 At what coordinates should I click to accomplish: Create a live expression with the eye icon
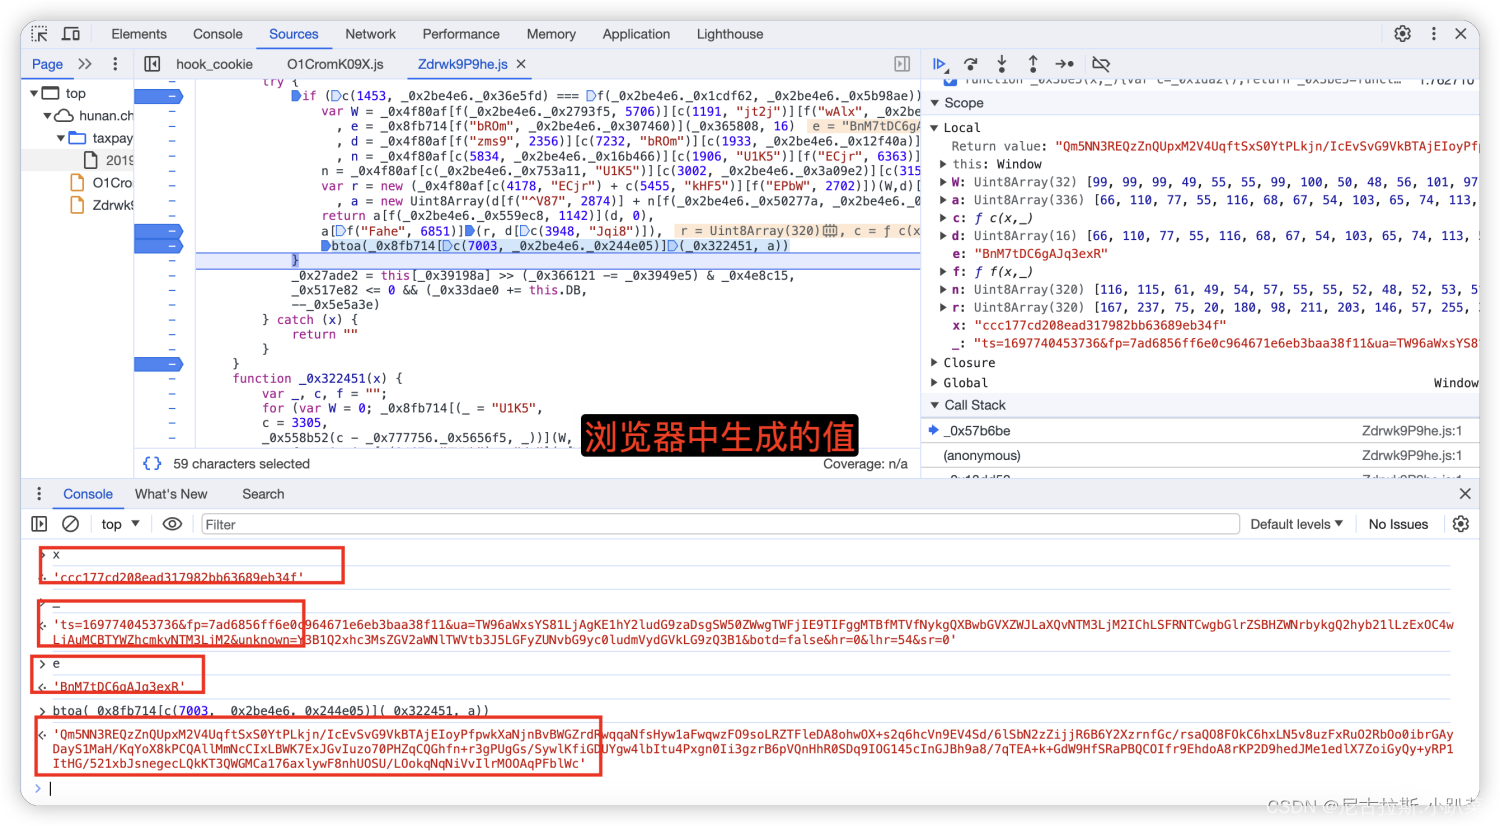point(172,523)
